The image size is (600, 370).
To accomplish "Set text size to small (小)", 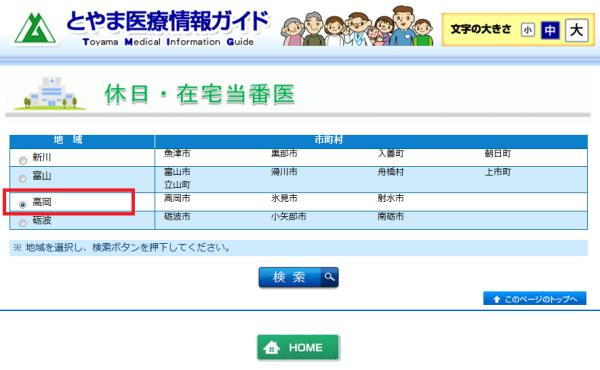I will pos(528,30).
